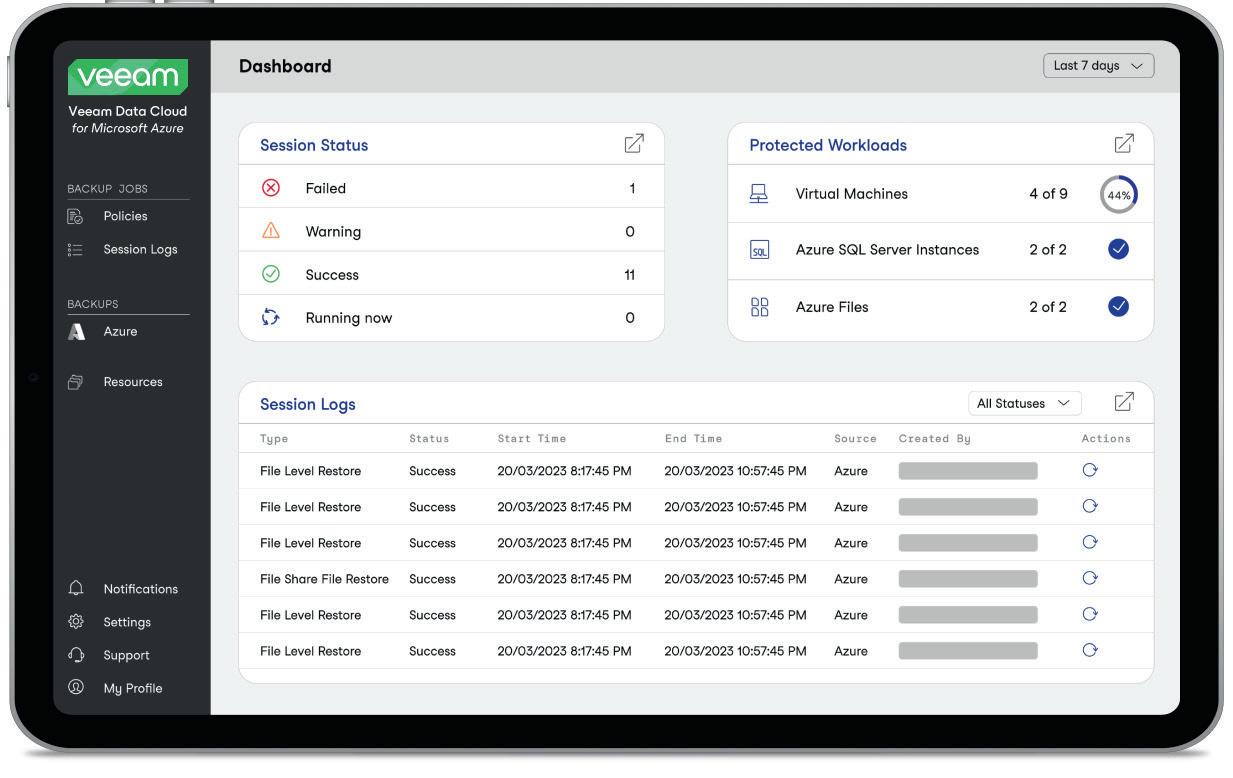This screenshot has width=1233, height=778.
Task: Click the Dashboard page title
Action: (285, 66)
